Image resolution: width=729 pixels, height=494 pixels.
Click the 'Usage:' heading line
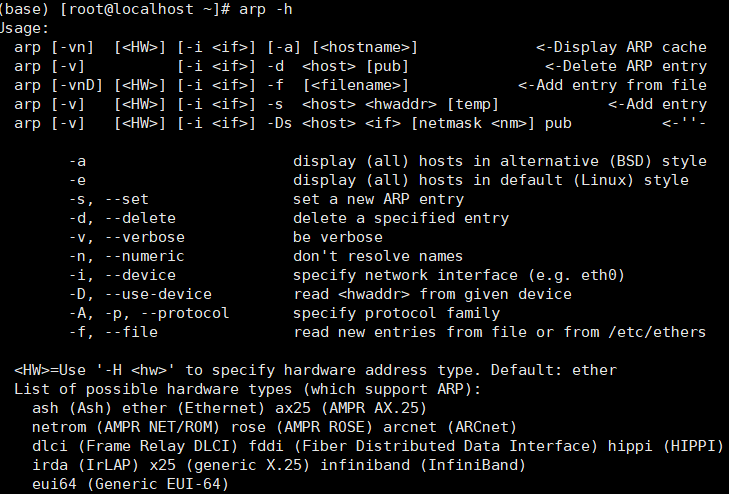(24, 28)
